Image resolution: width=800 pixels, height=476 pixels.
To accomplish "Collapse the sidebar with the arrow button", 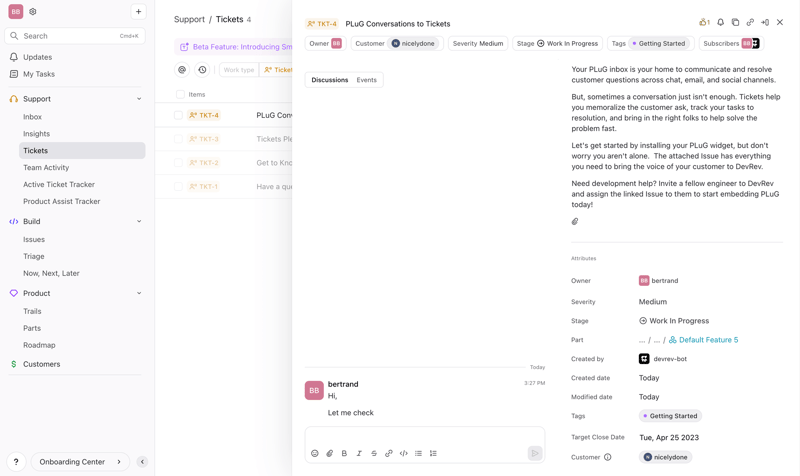I will tap(142, 462).
